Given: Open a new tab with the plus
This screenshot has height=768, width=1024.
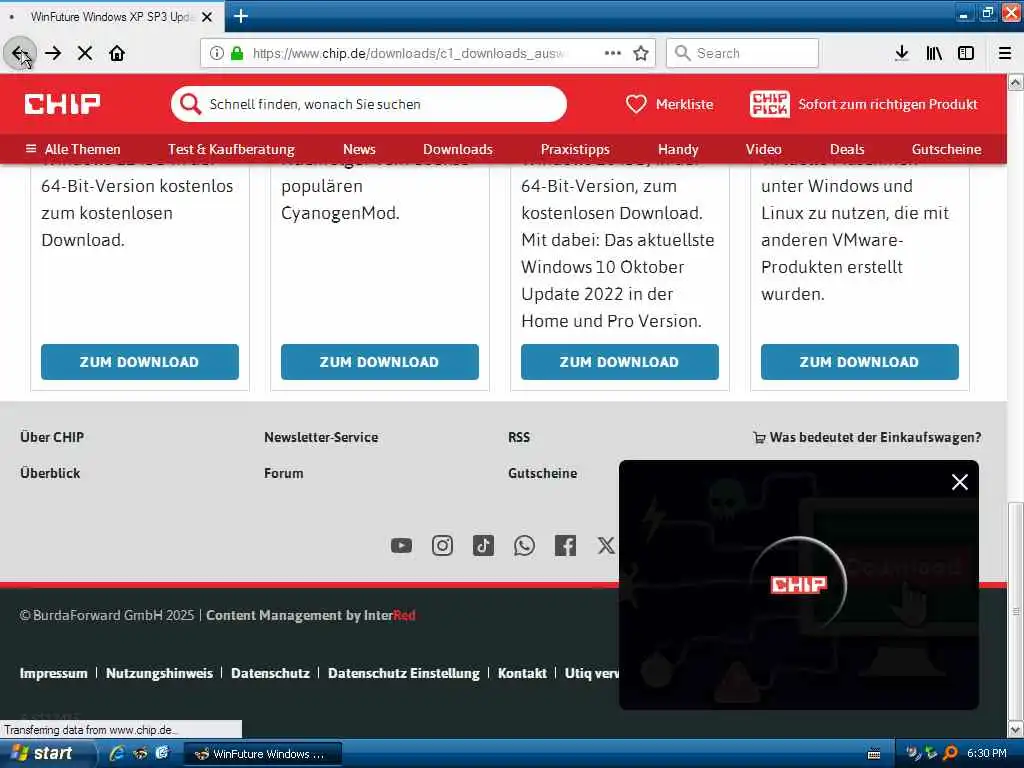Looking at the screenshot, I should [240, 16].
